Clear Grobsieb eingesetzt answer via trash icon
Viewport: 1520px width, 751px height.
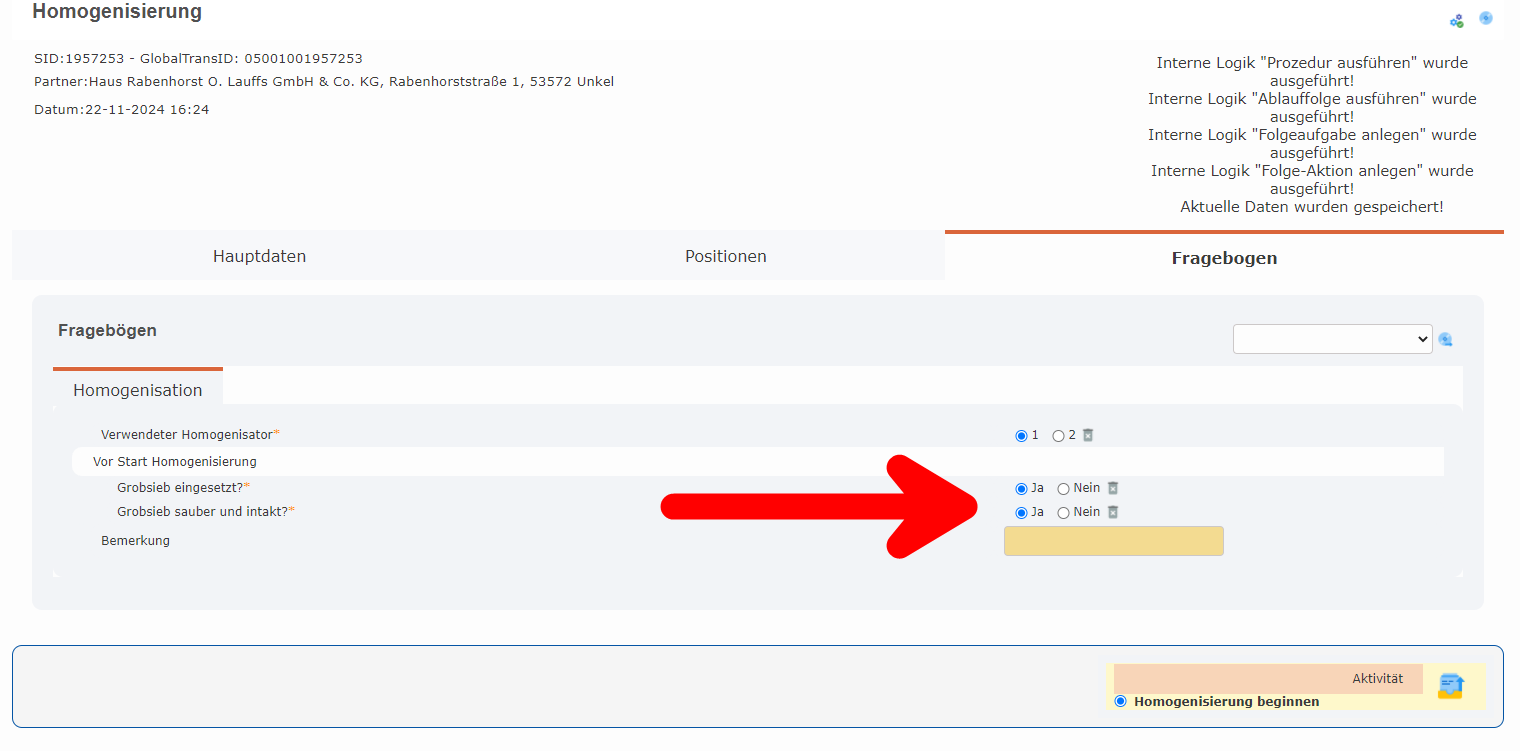1112,488
